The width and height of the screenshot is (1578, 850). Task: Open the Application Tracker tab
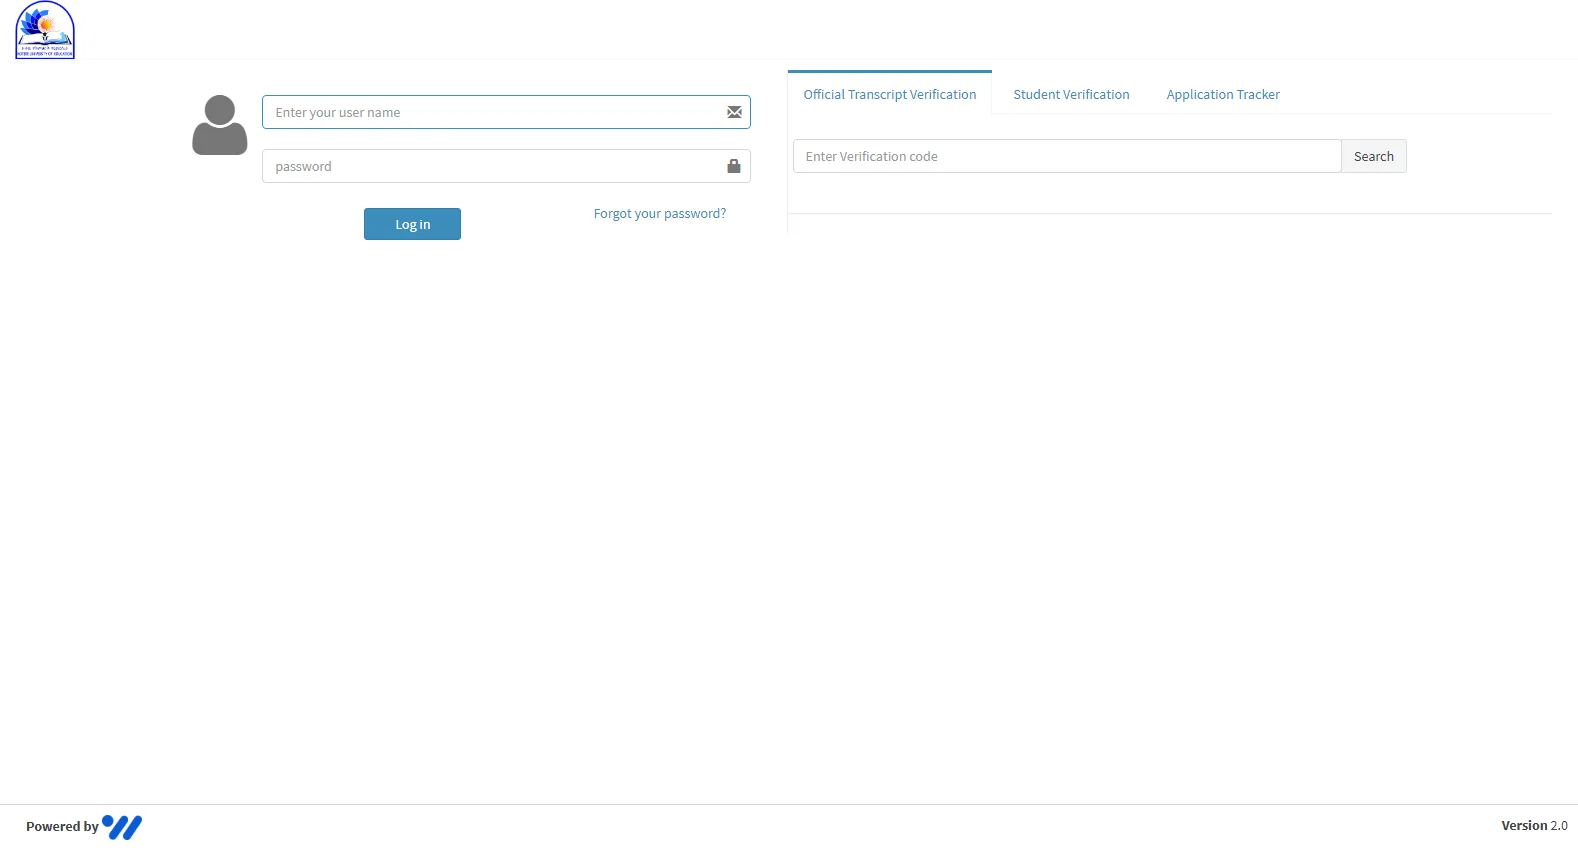[1223, 94]
